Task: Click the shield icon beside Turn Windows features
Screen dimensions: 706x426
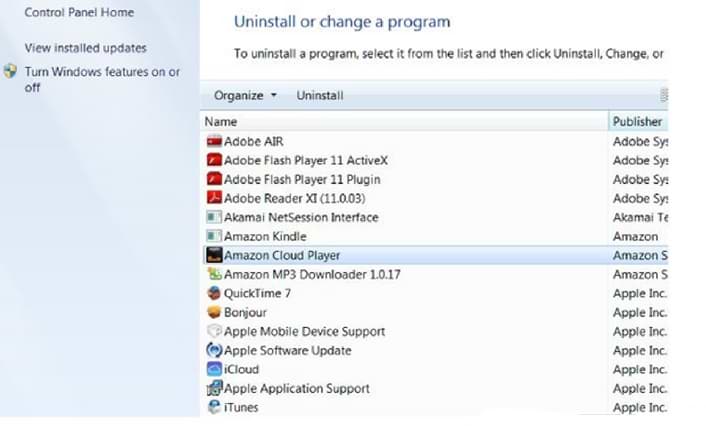Action: coord(10,71)
